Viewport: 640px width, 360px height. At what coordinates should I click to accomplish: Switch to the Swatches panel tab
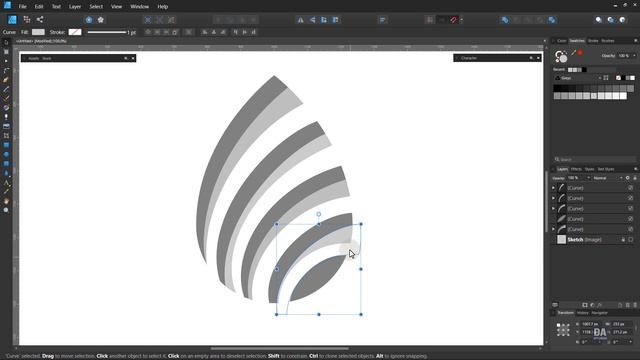pyautogui.click(x=577, y=41)
